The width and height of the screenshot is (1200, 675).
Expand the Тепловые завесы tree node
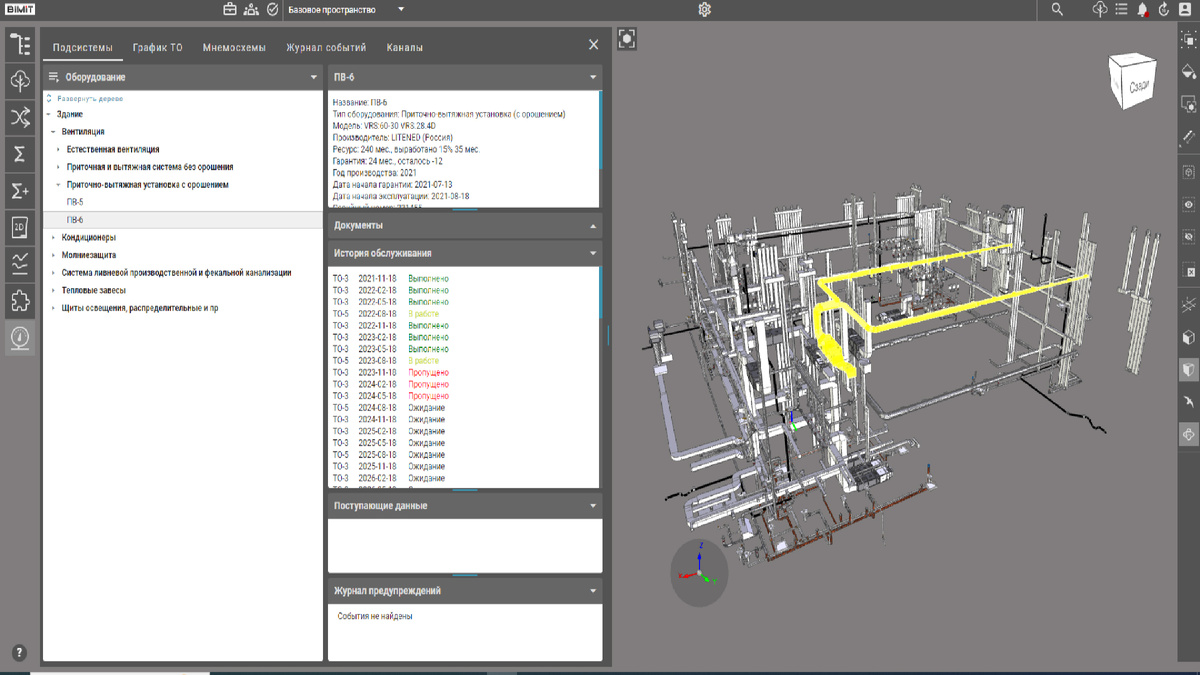53,290
